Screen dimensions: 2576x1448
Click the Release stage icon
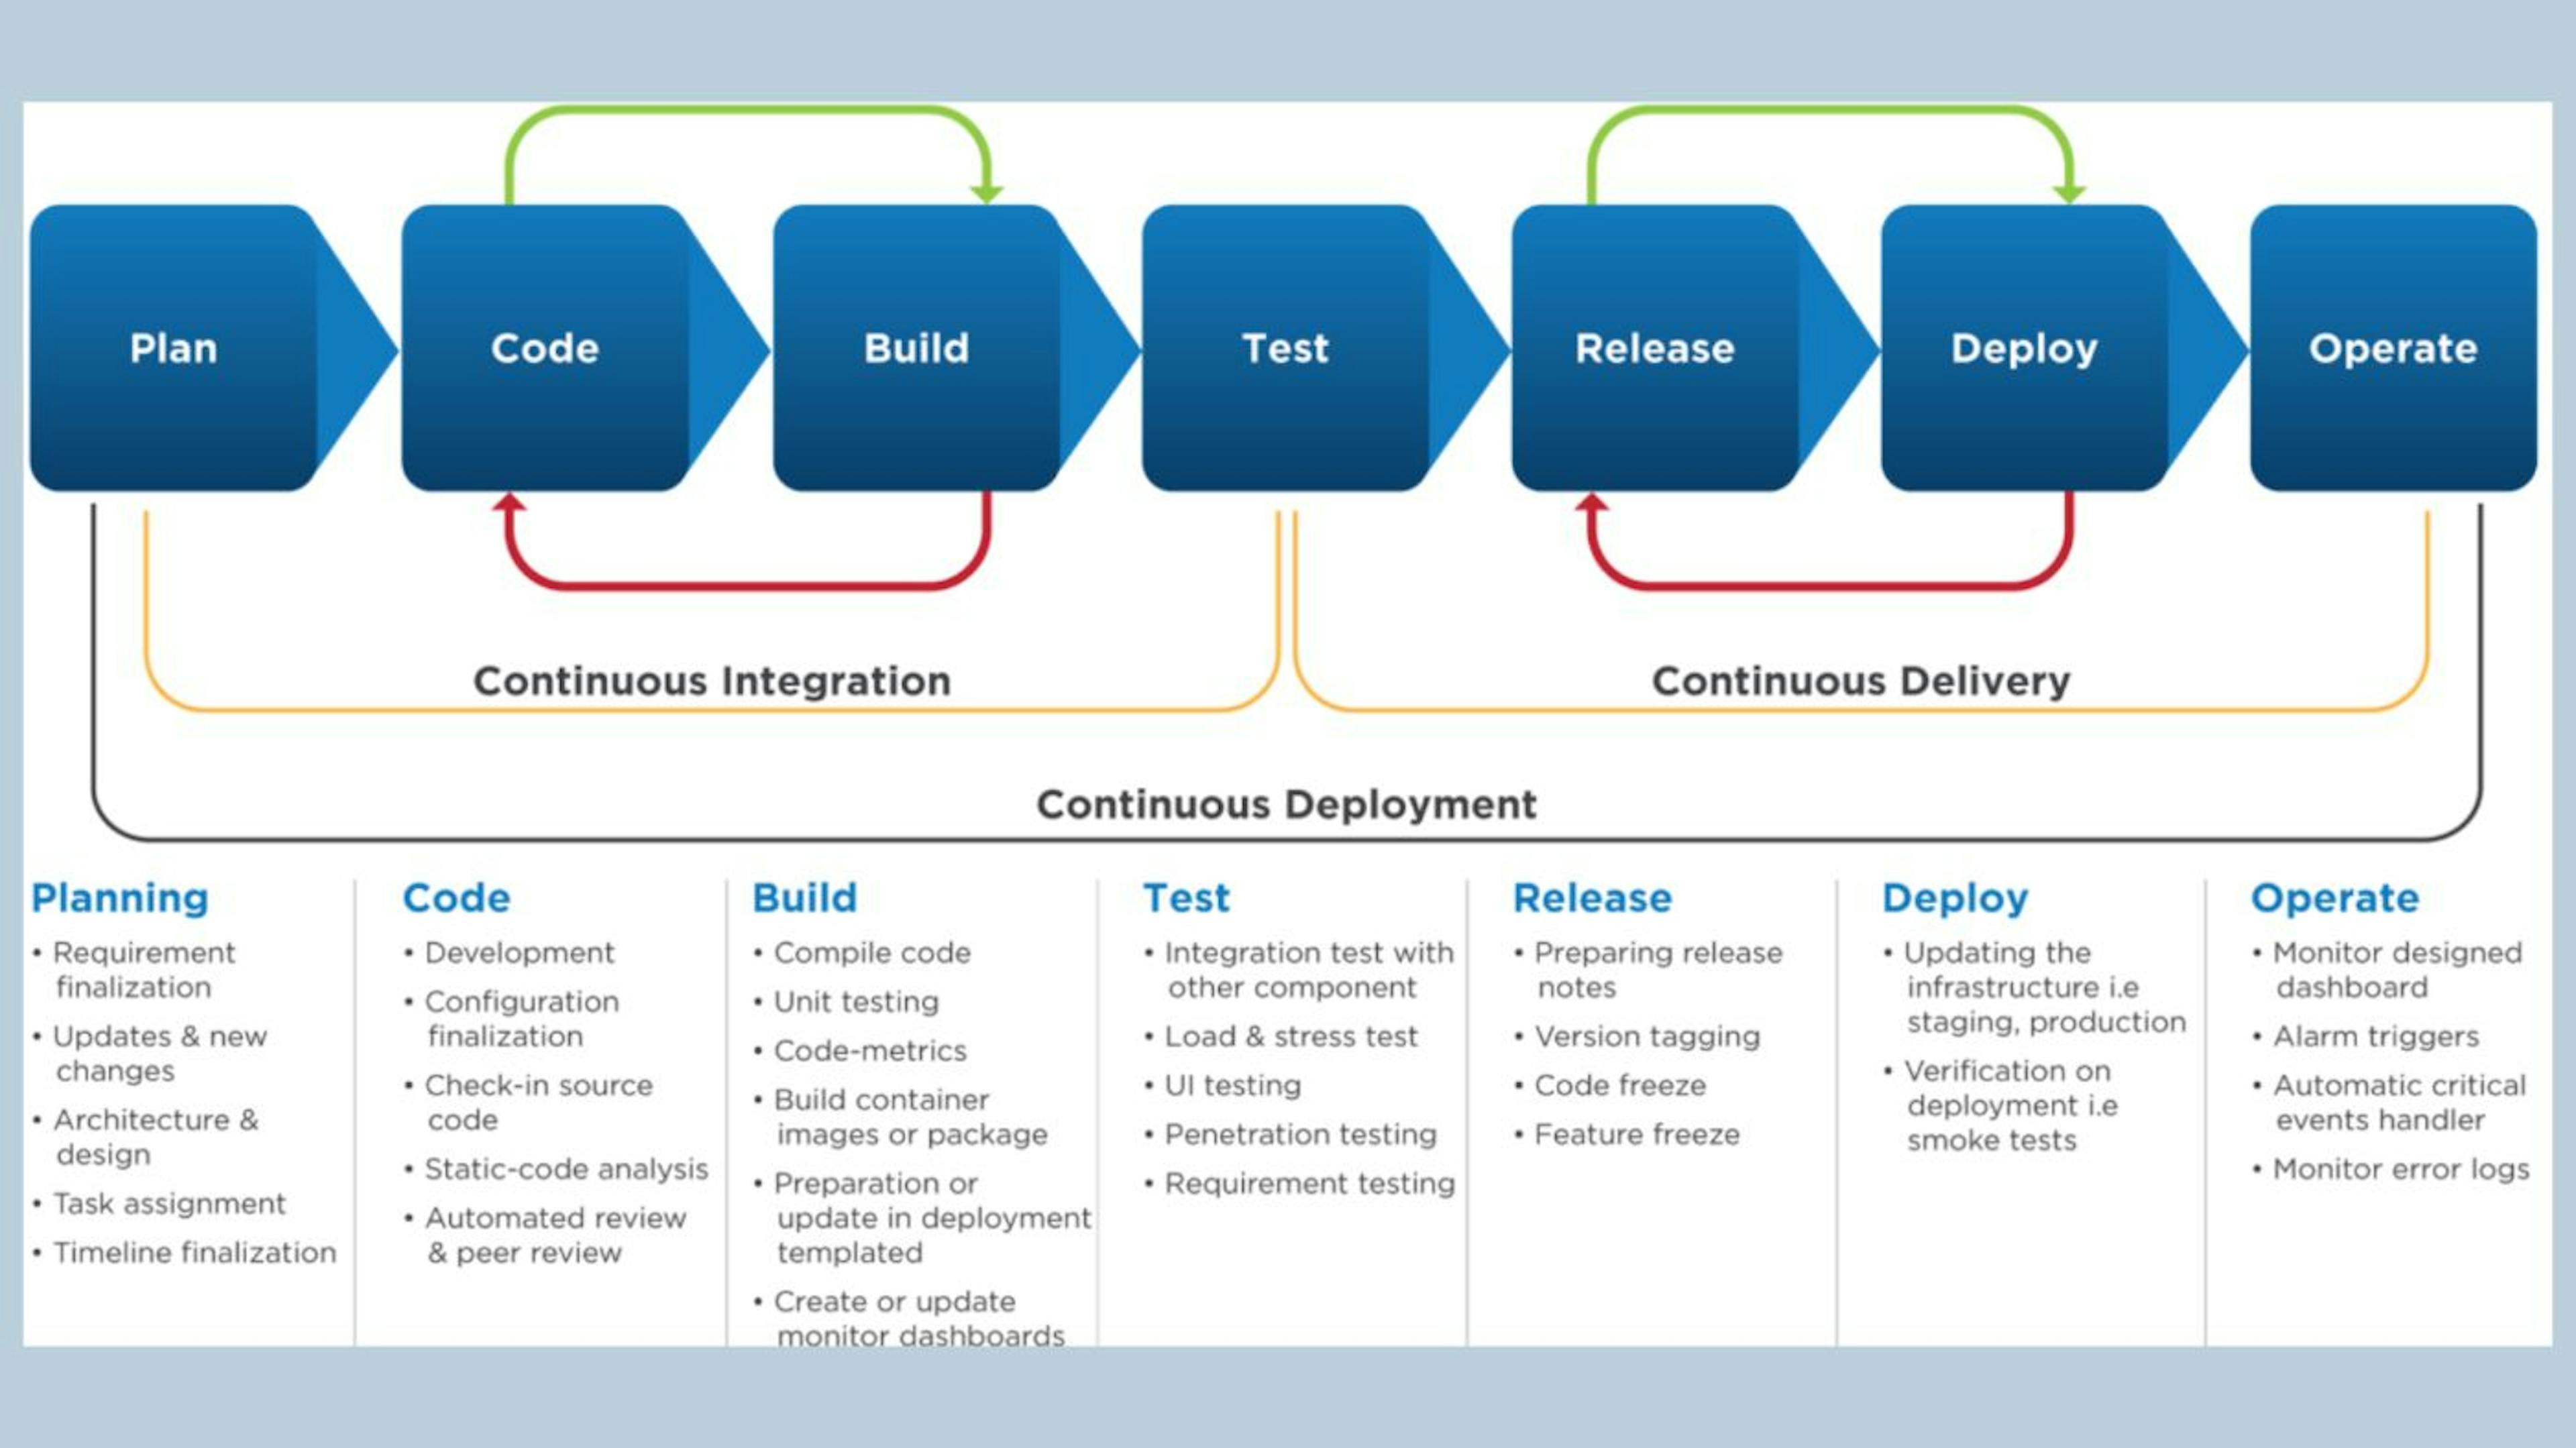coord(1646,345)
